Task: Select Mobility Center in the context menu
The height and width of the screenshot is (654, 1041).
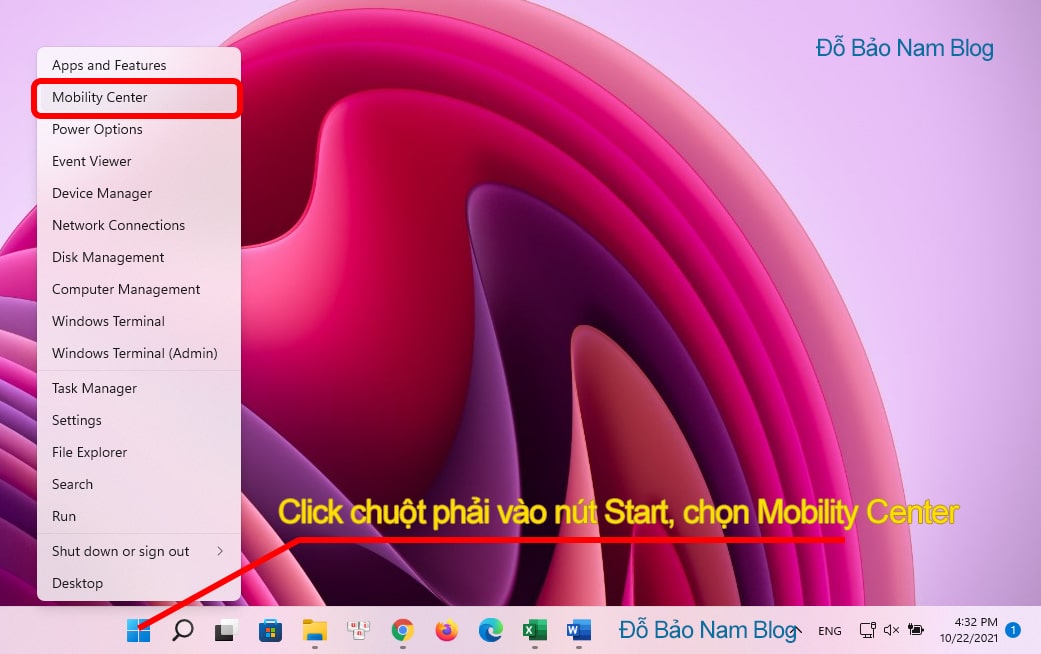Action: (138, 97)
